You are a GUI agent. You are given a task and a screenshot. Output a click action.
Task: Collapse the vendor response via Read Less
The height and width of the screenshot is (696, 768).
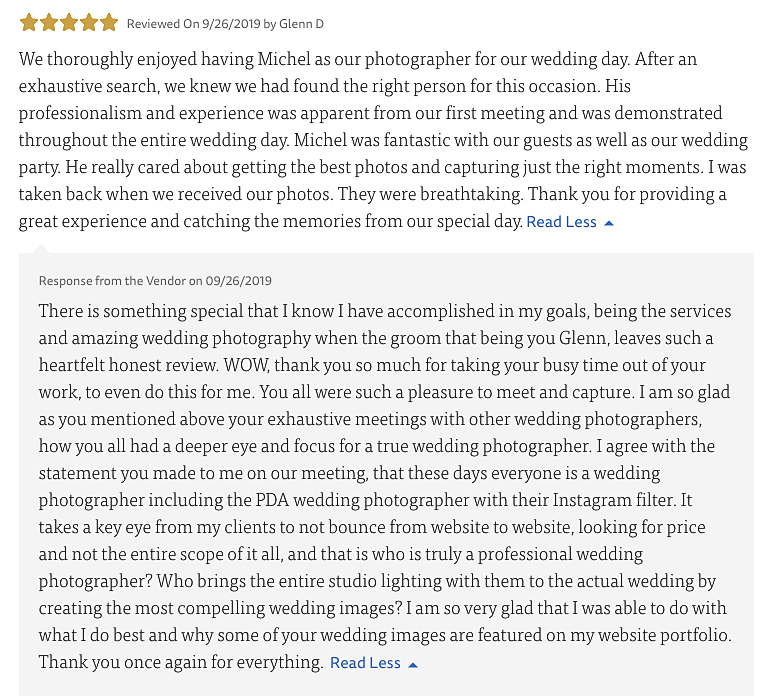coord(365,663)
